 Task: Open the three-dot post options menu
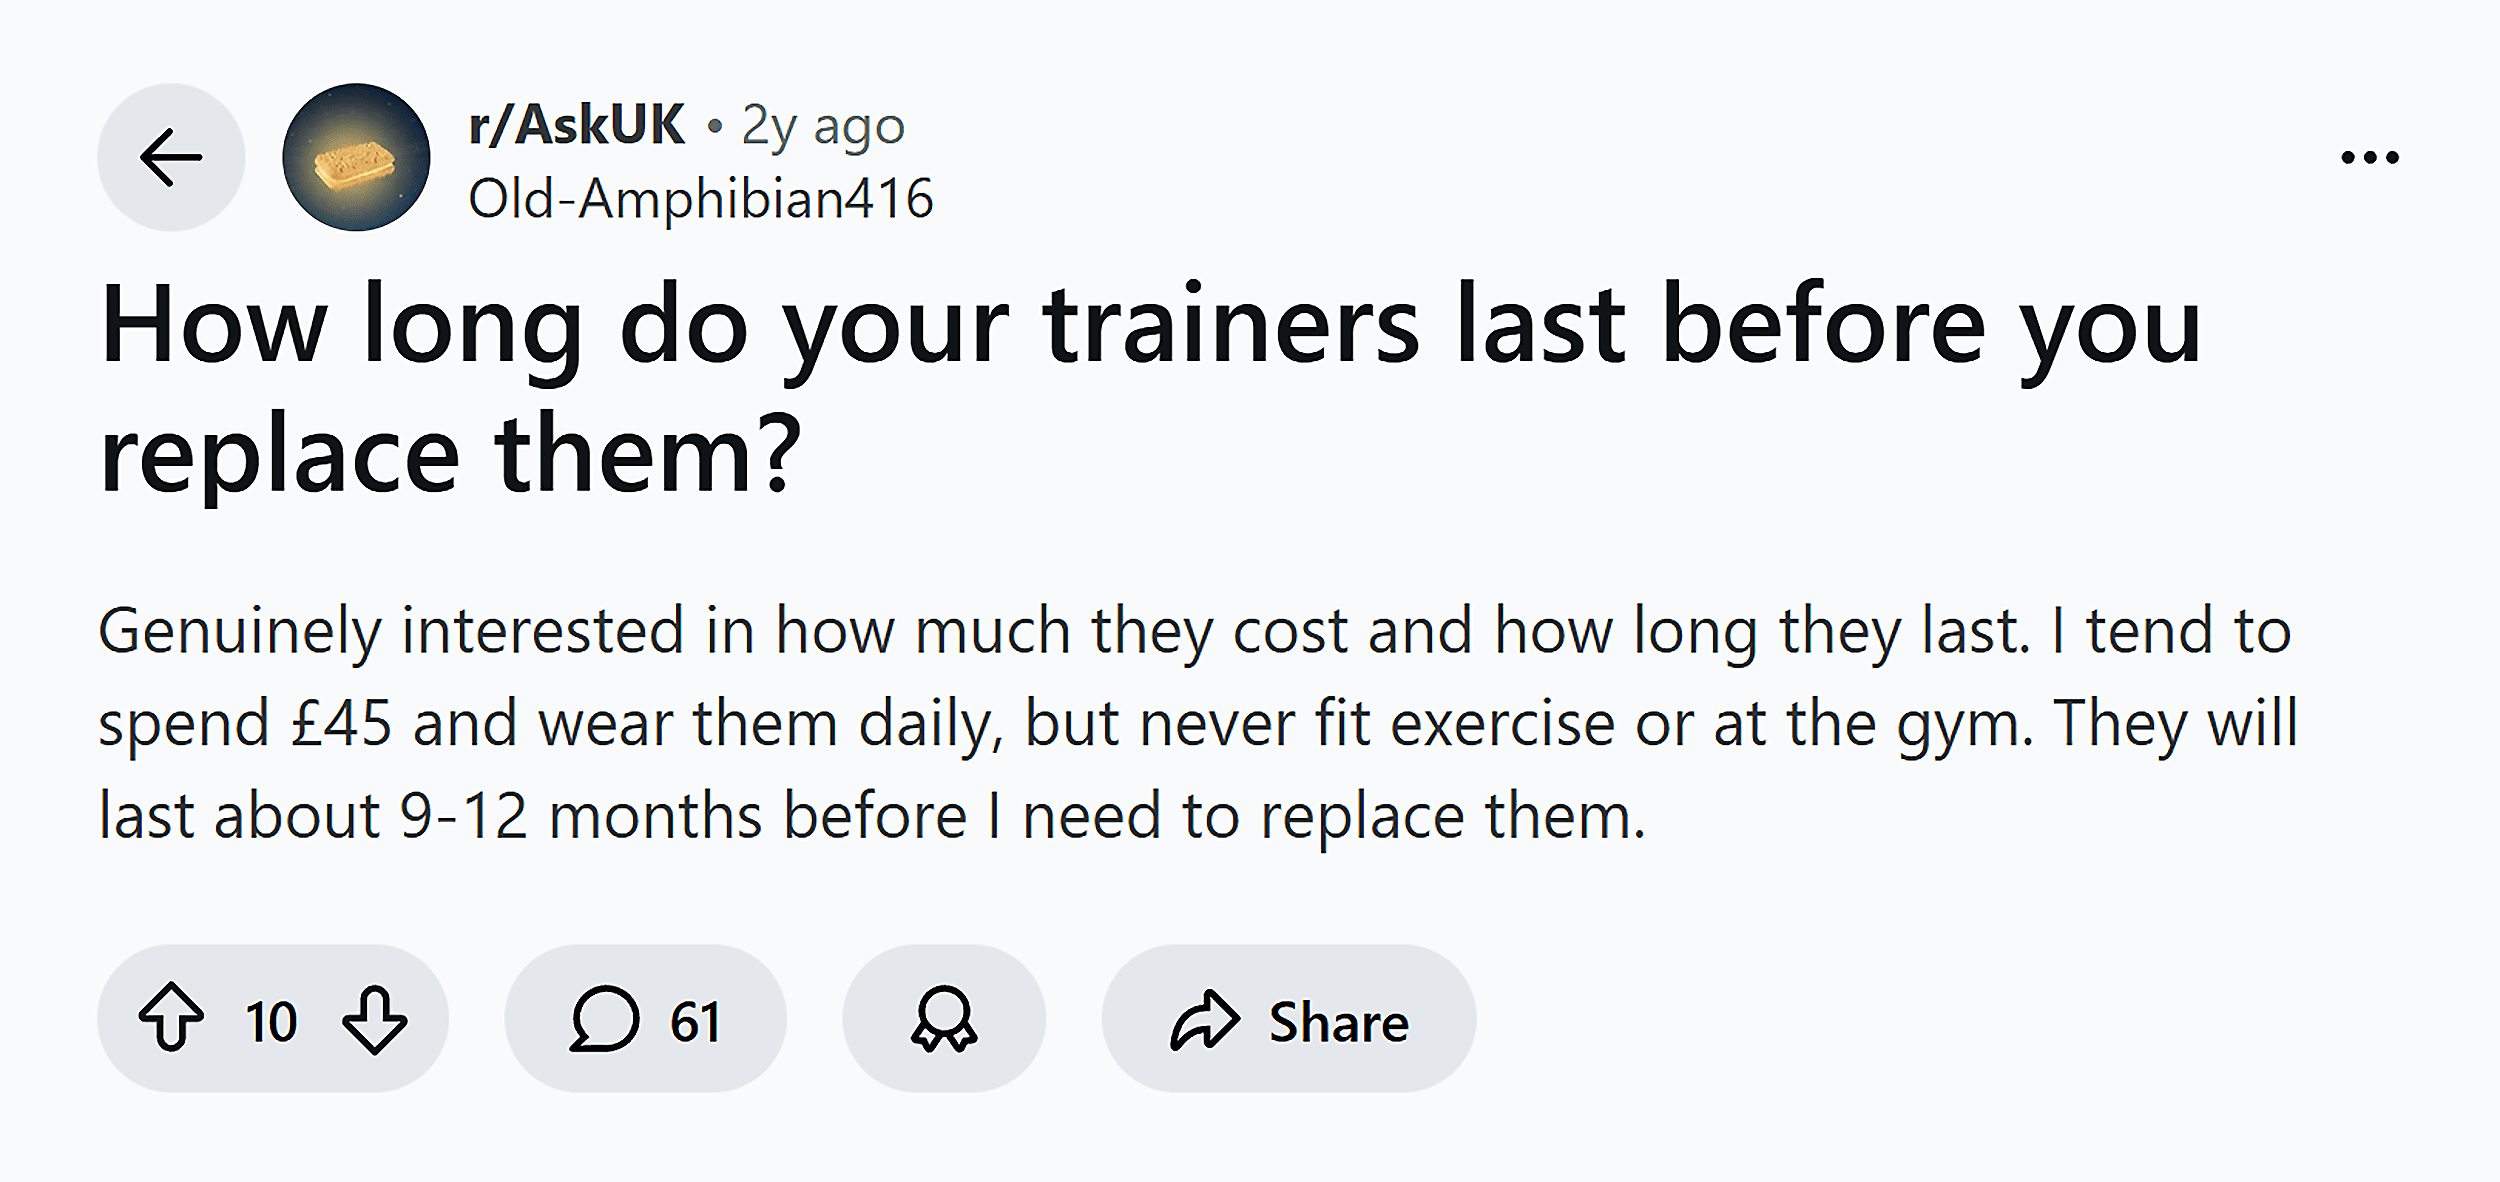[2370, 157]
